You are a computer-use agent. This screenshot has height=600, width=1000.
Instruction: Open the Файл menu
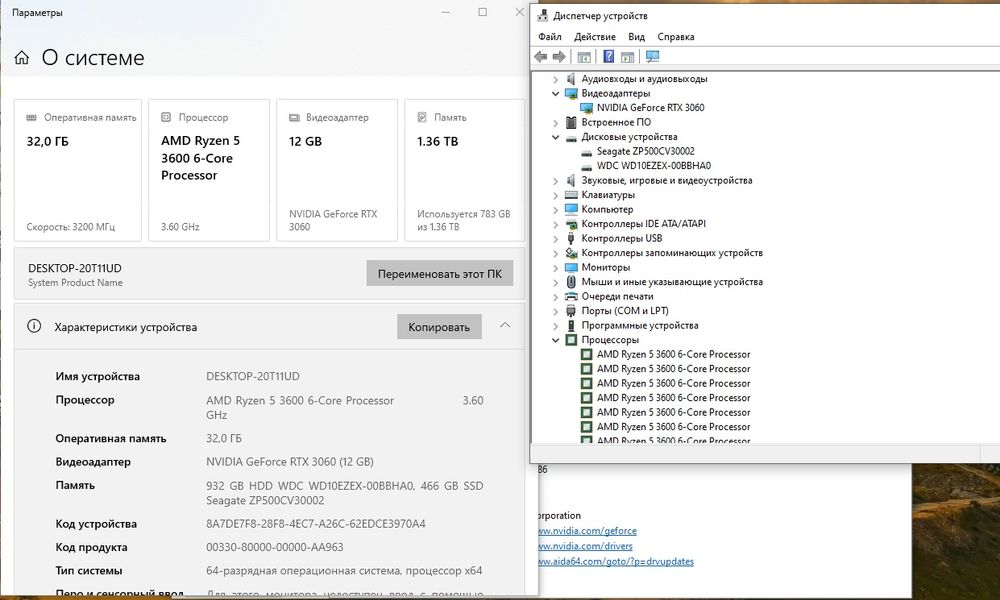pos(550,37)
